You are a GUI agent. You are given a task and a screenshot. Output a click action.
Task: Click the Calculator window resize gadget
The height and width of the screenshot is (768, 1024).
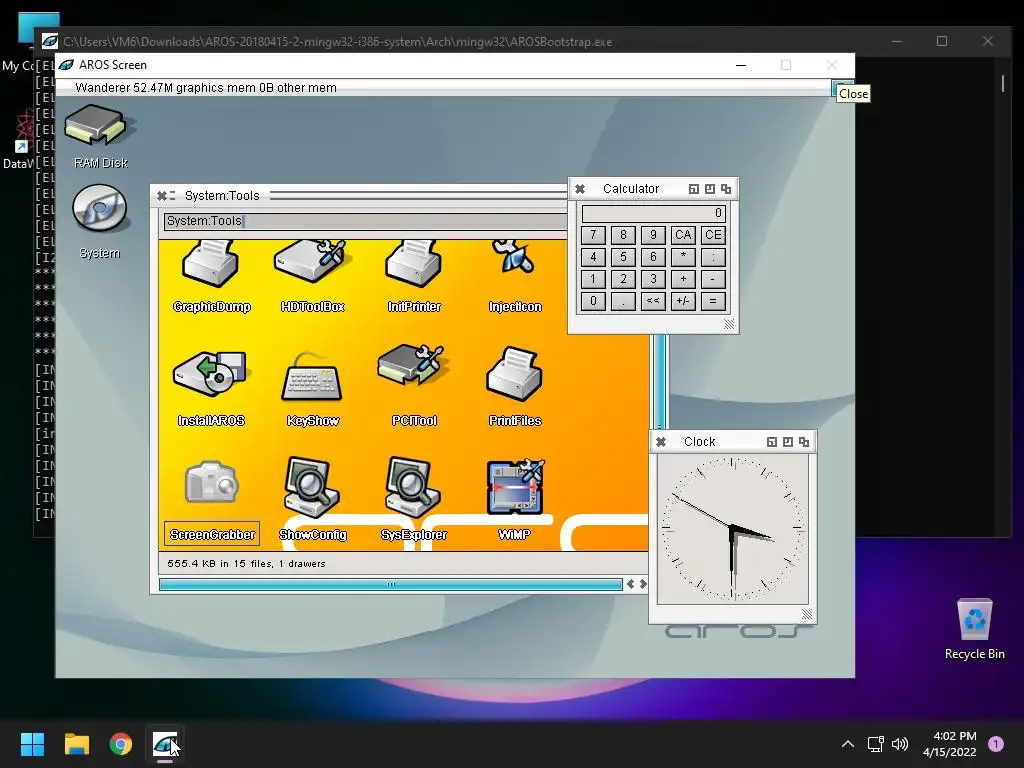[729, 324]
